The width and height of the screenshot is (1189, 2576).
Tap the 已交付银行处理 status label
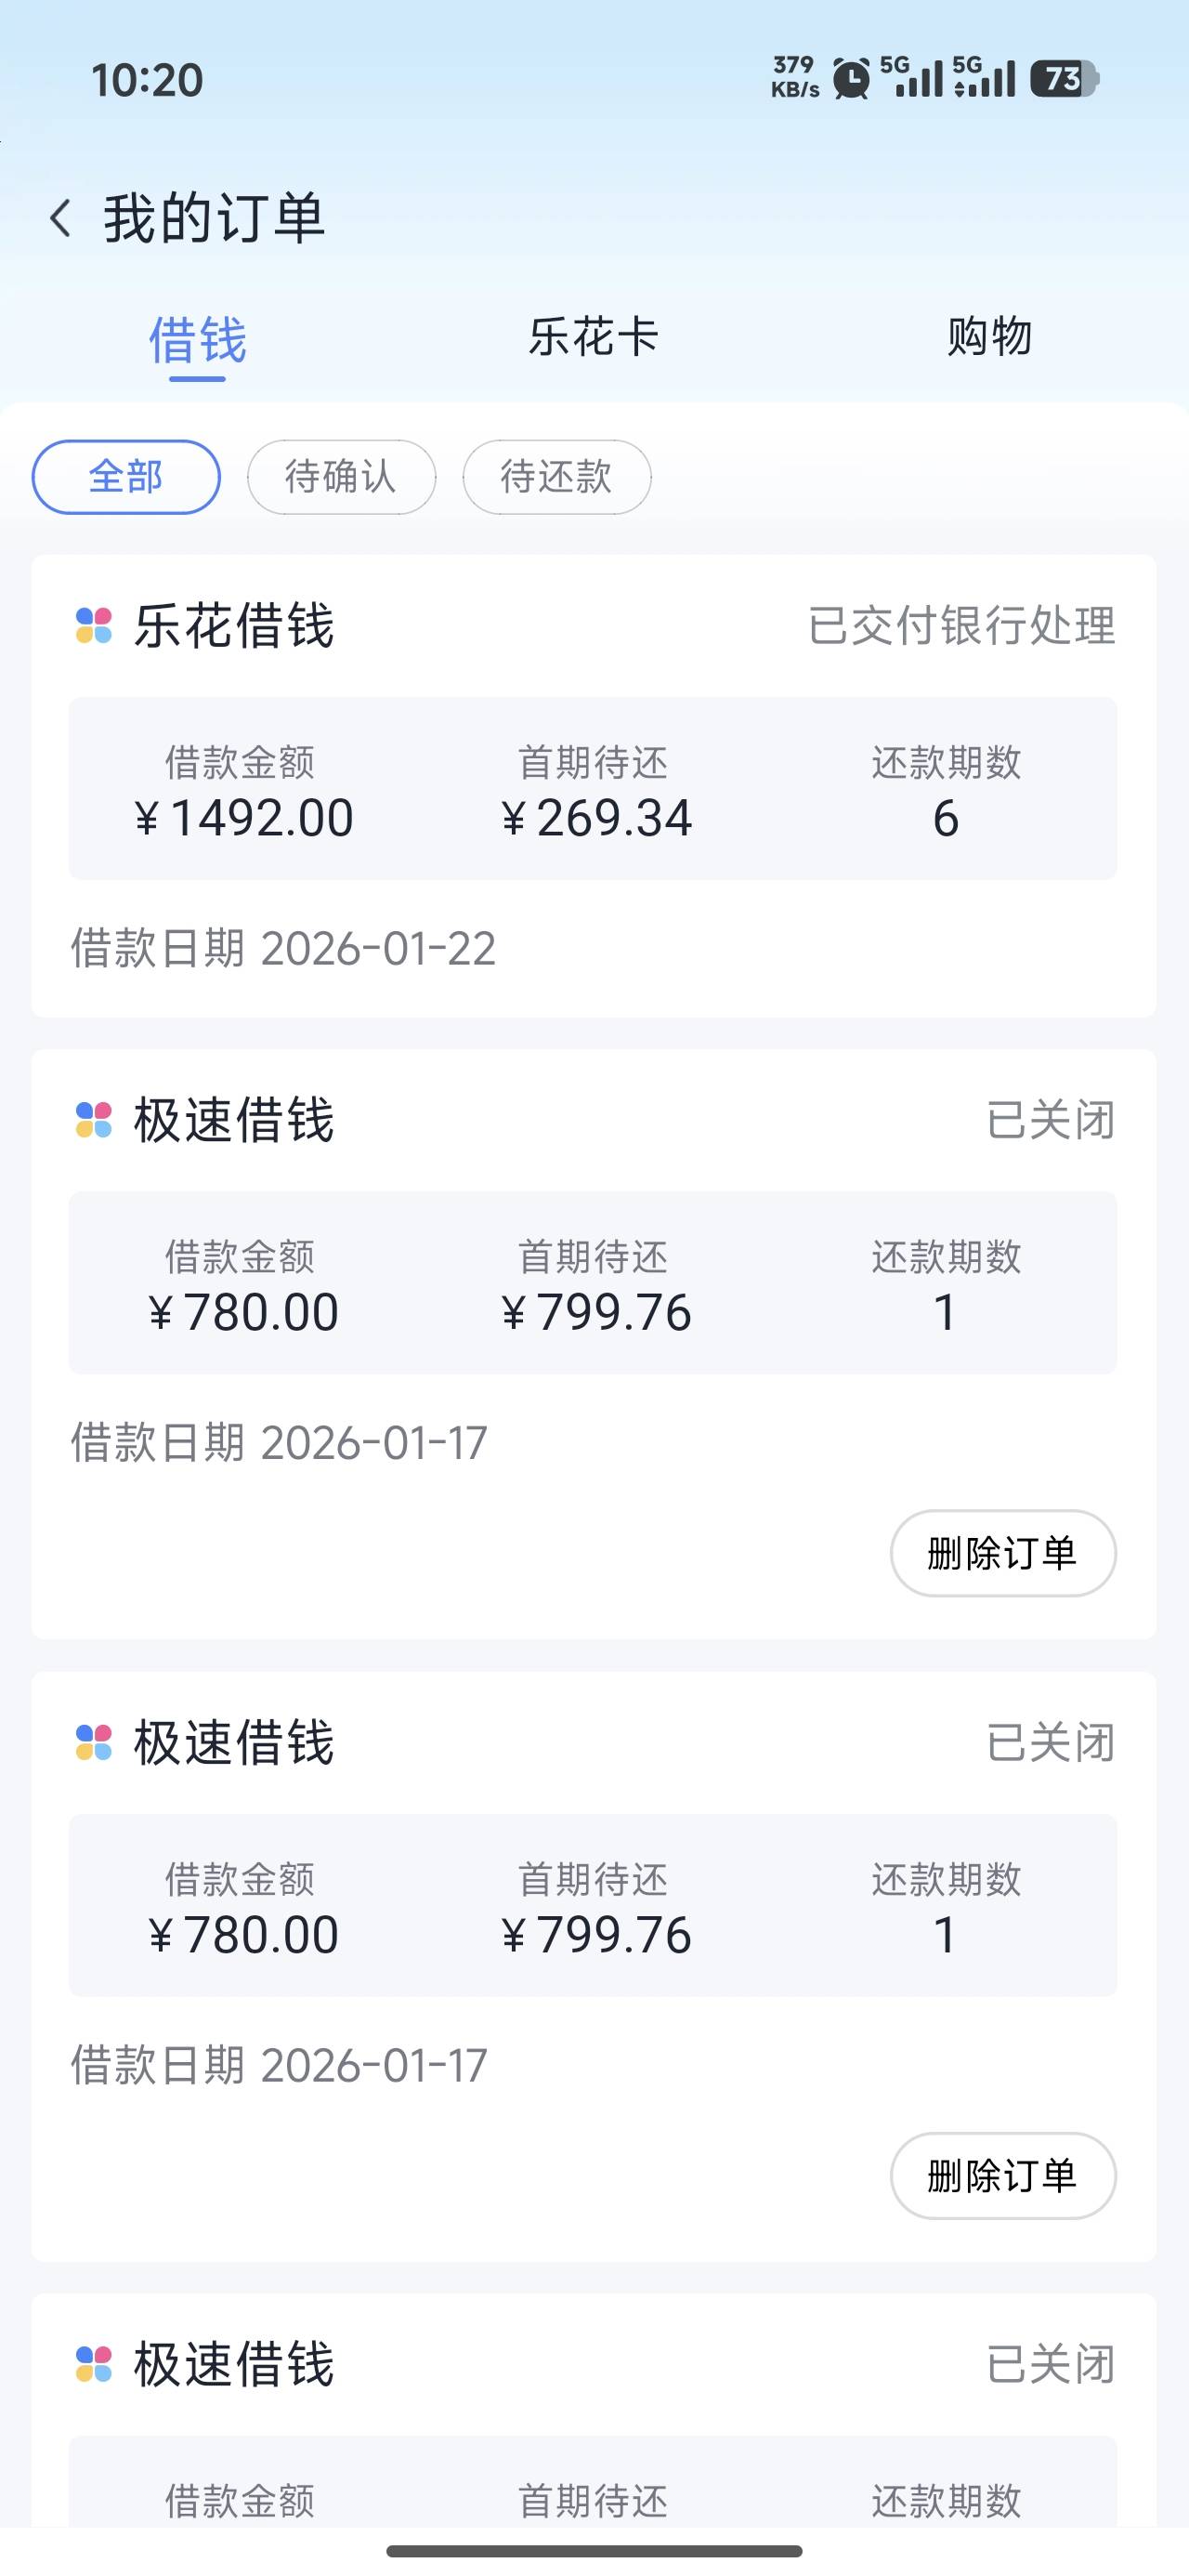[x=961, y=626]
